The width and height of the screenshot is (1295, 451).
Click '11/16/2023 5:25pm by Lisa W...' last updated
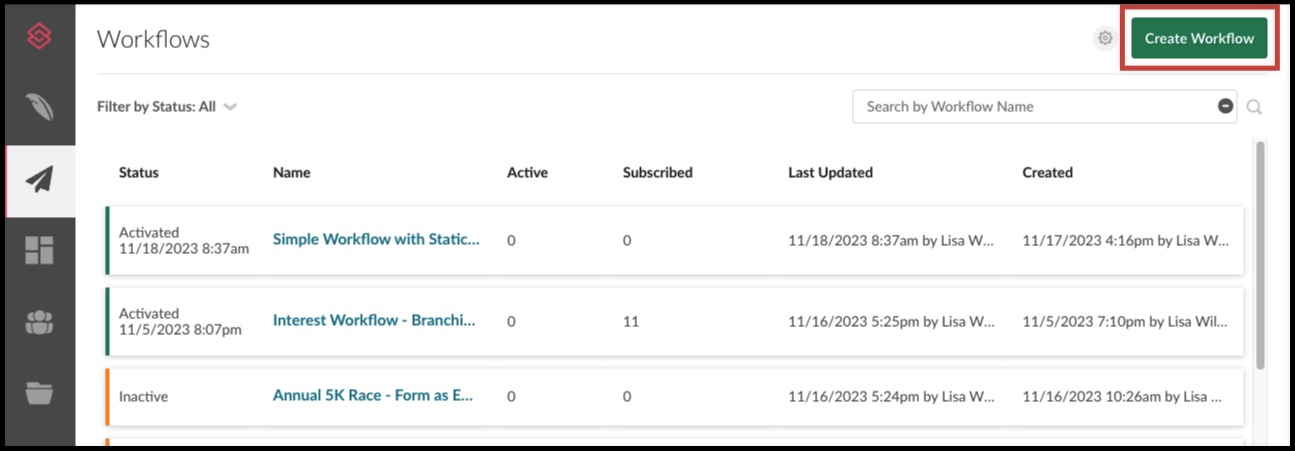click(891, 322)
